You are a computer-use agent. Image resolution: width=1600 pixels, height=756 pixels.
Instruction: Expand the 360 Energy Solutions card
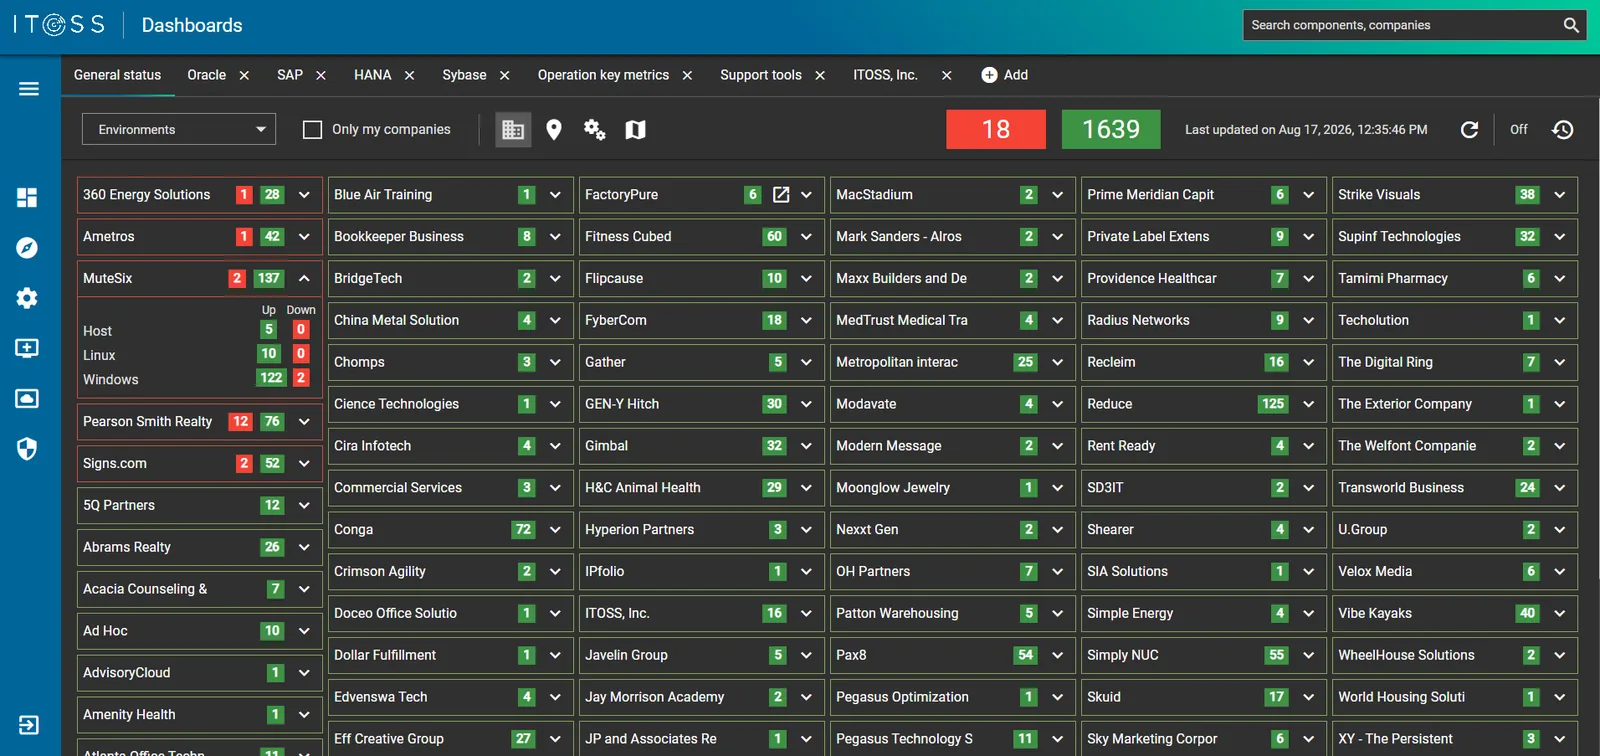(x=304, y=195)
